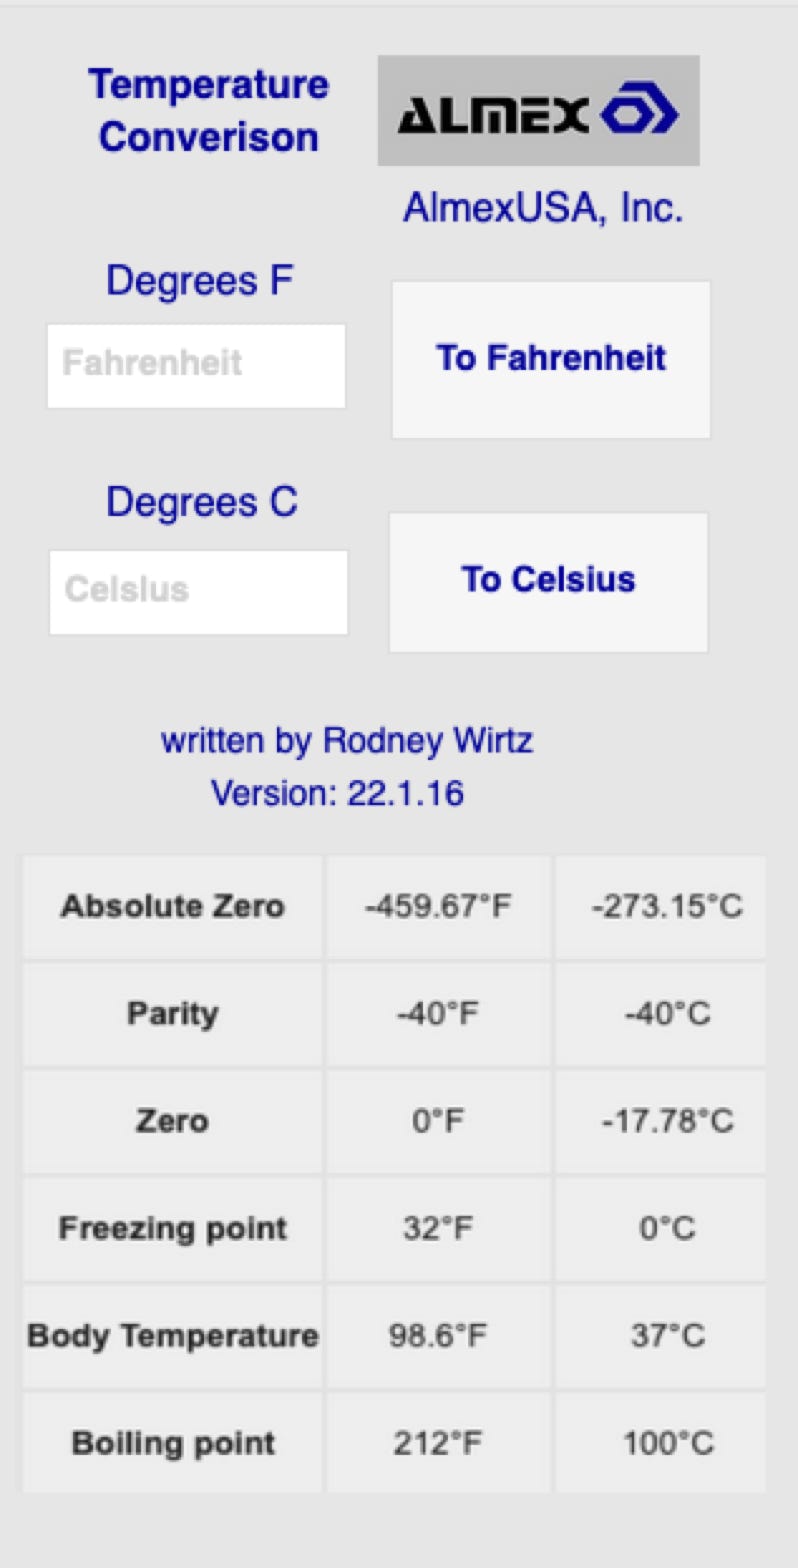This screenshot has width=798, height=1568.
Task: Select the Degrees F label
Action: (x=199, y=281)
